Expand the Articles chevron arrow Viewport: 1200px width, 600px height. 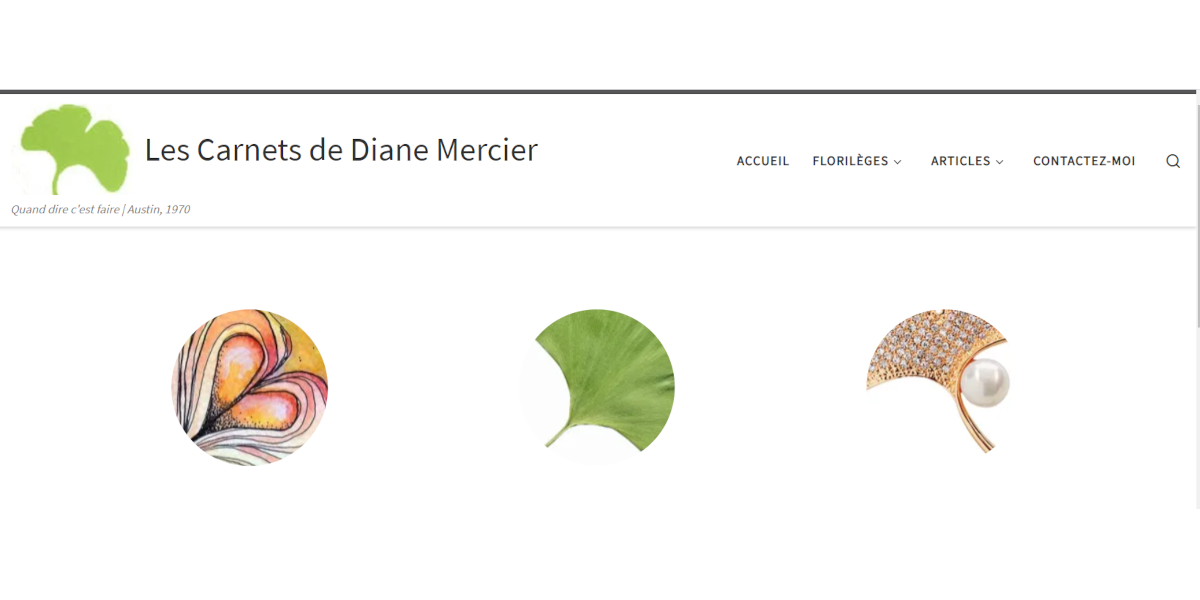[x=999, y=162]
